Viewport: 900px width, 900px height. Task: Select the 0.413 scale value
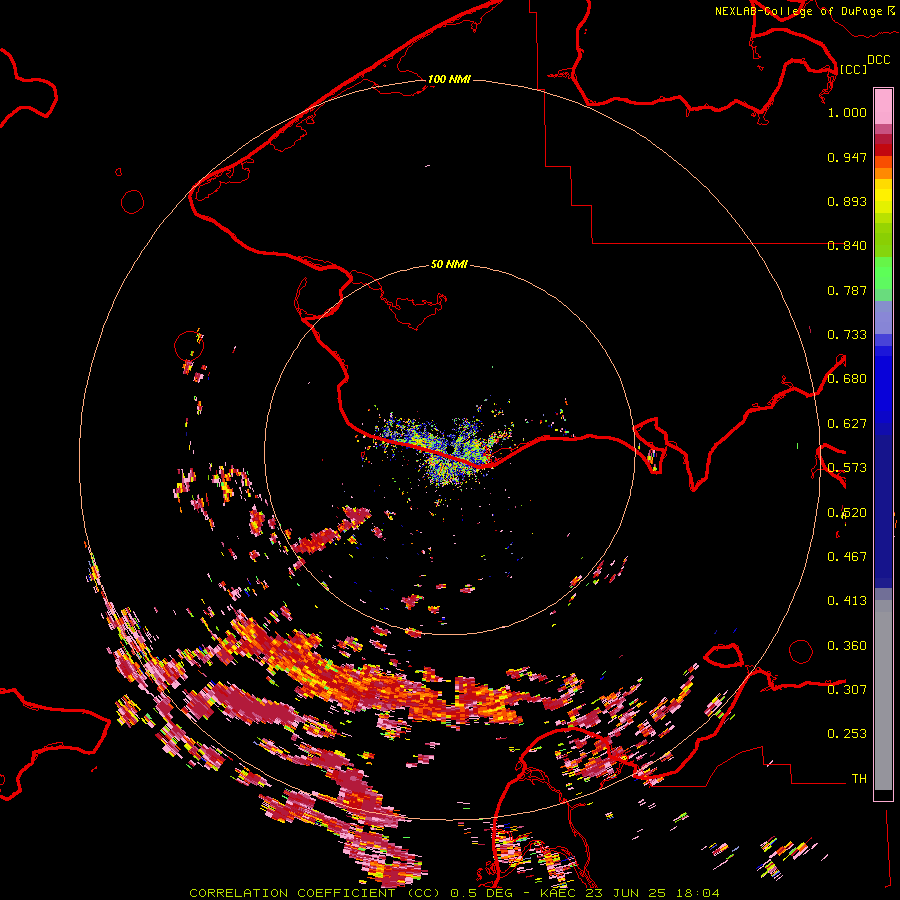coord(847,601)
